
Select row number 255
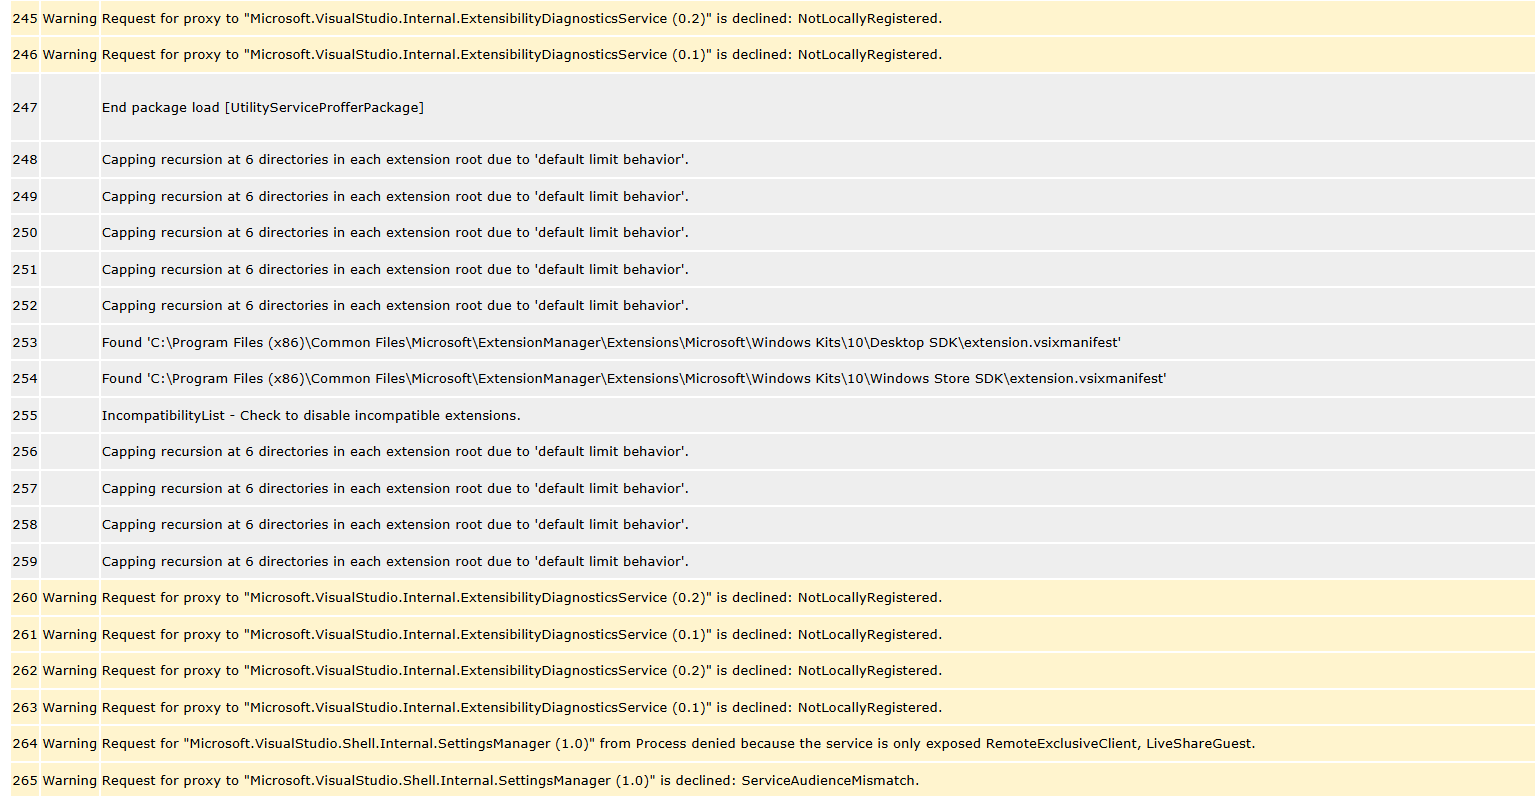[25, 416]
